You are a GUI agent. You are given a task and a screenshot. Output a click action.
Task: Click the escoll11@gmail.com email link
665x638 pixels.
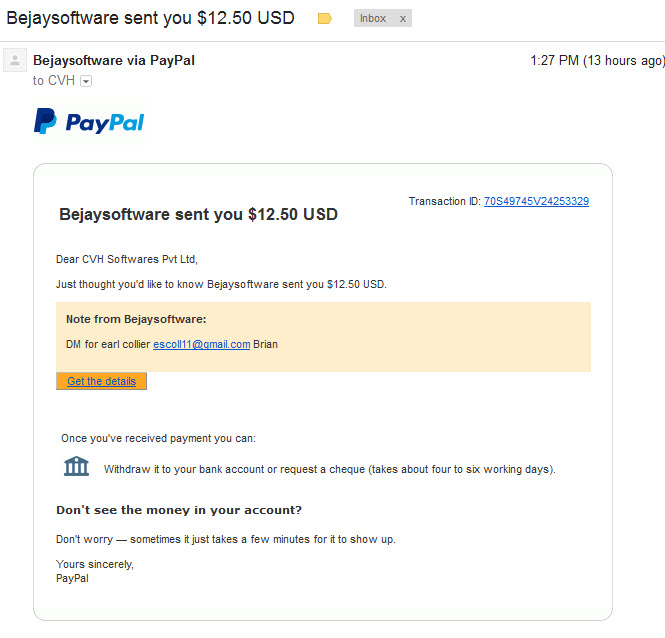[201, 344]
